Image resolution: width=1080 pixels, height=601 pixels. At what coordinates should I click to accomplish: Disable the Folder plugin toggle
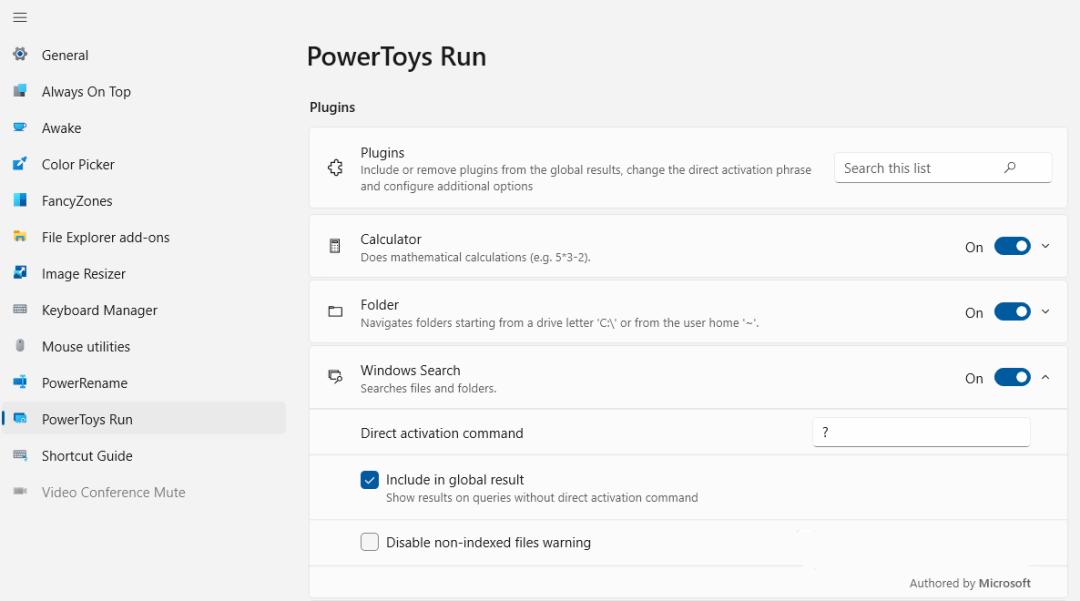[x=1012, y=312]
